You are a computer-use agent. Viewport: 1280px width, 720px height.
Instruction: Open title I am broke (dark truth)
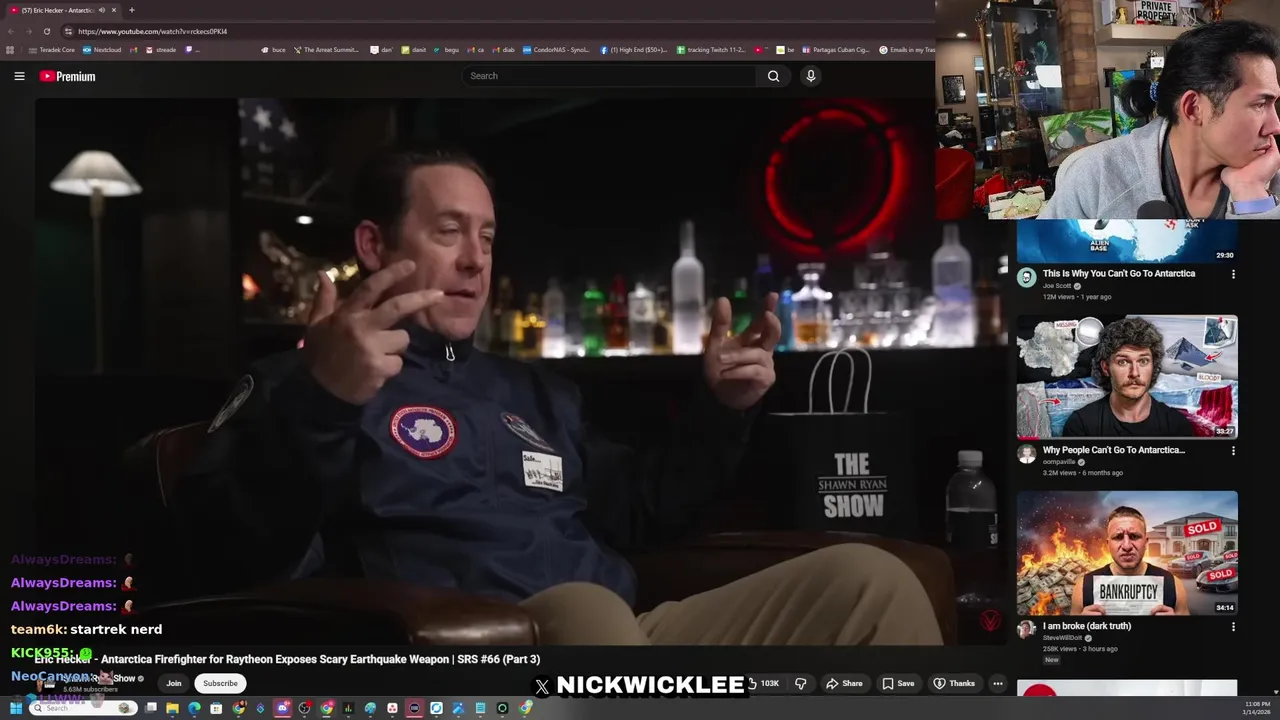[x=1087, y=626]
